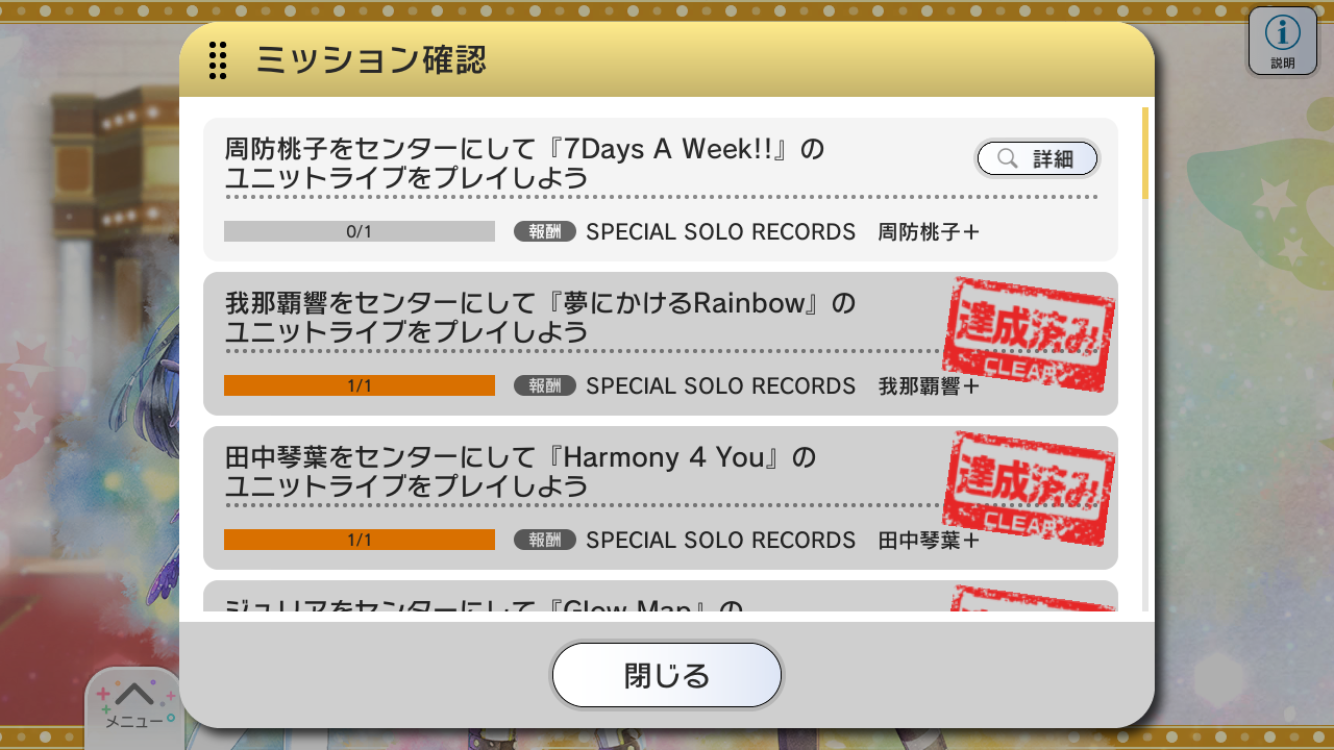Select the 7Days A Week!! mission row

(660, 189)
